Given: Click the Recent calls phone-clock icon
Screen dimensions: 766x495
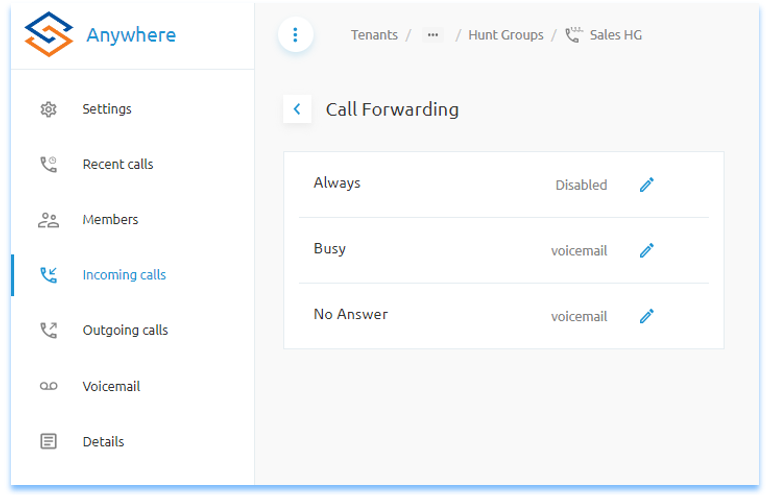Looking at the screenshot, I should pos(48,164).
